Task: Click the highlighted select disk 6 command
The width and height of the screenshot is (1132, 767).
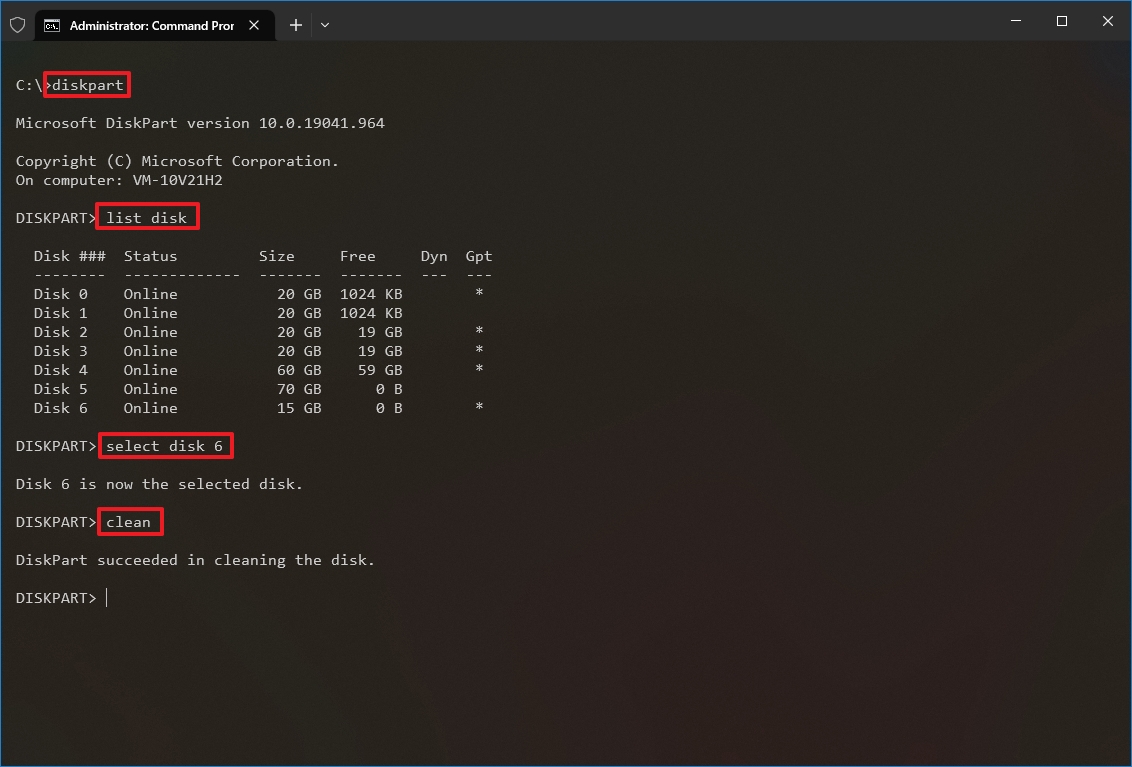Action: pos(166,445)
